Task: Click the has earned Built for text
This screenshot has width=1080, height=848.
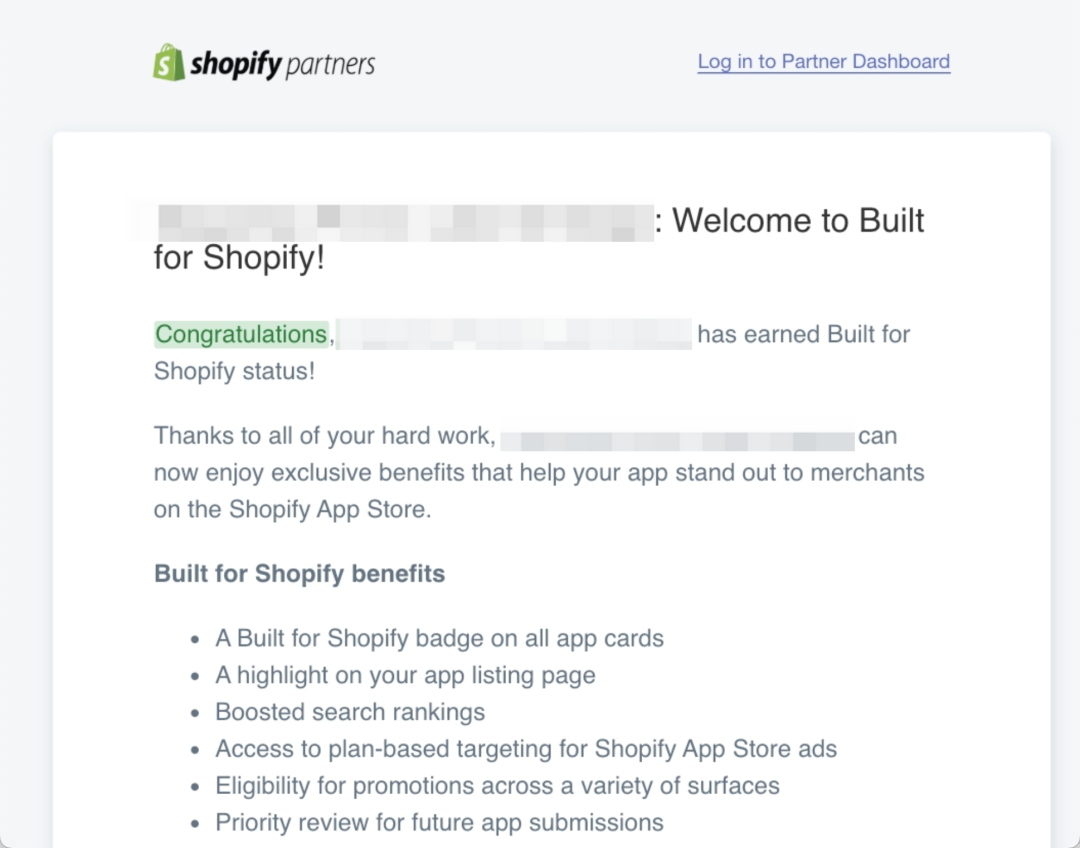Action: [804, 334]
